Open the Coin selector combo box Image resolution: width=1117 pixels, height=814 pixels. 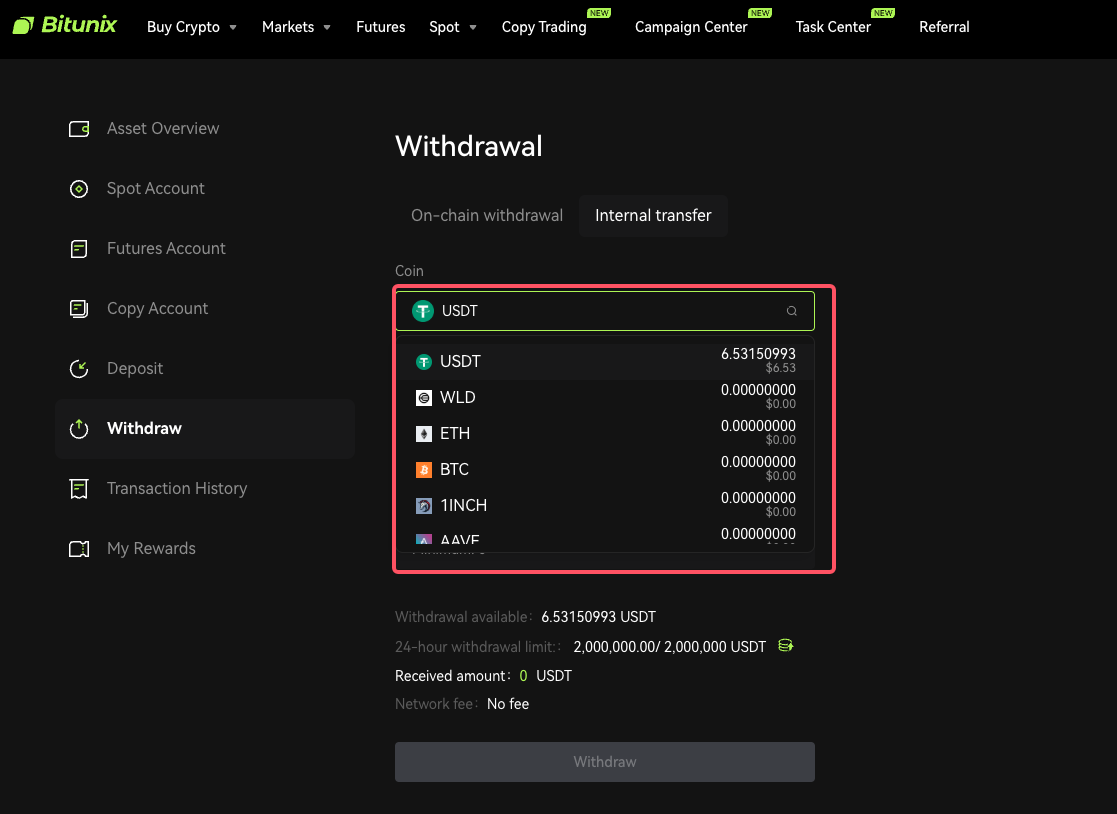point(605,311)
